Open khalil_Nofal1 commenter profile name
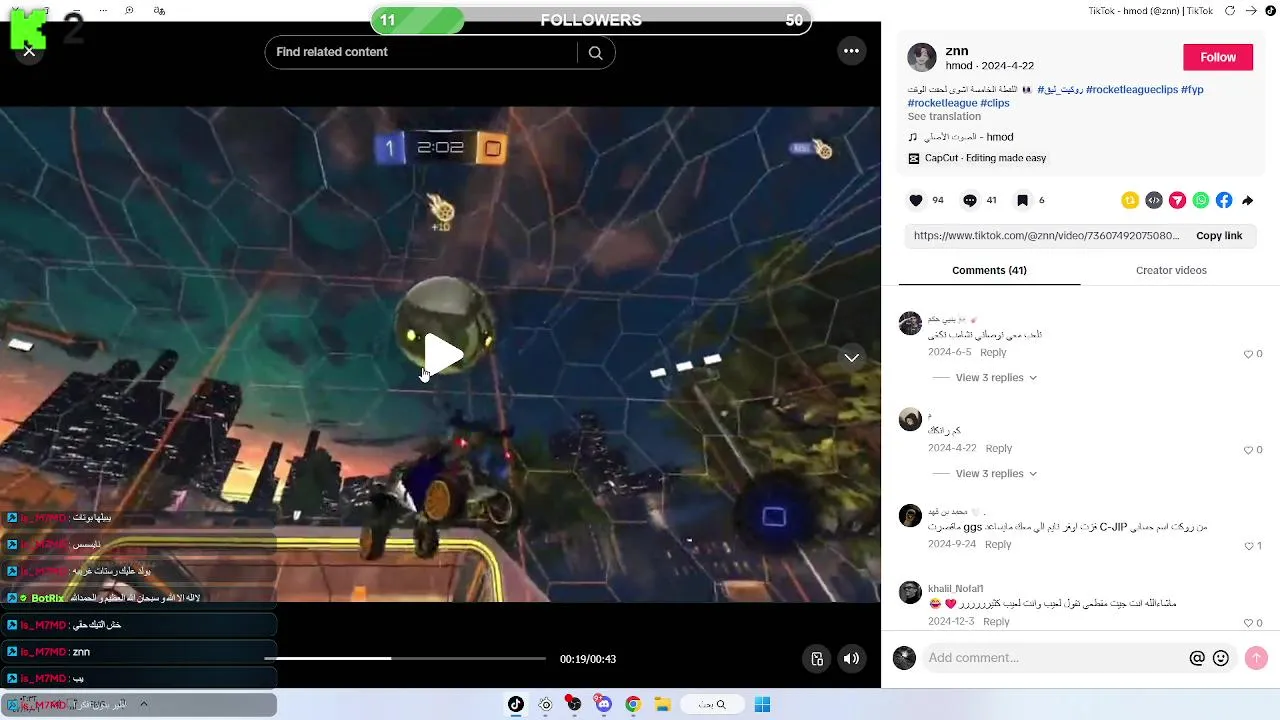The width and height of the screenshot is (1280, 720). [955, 589]
